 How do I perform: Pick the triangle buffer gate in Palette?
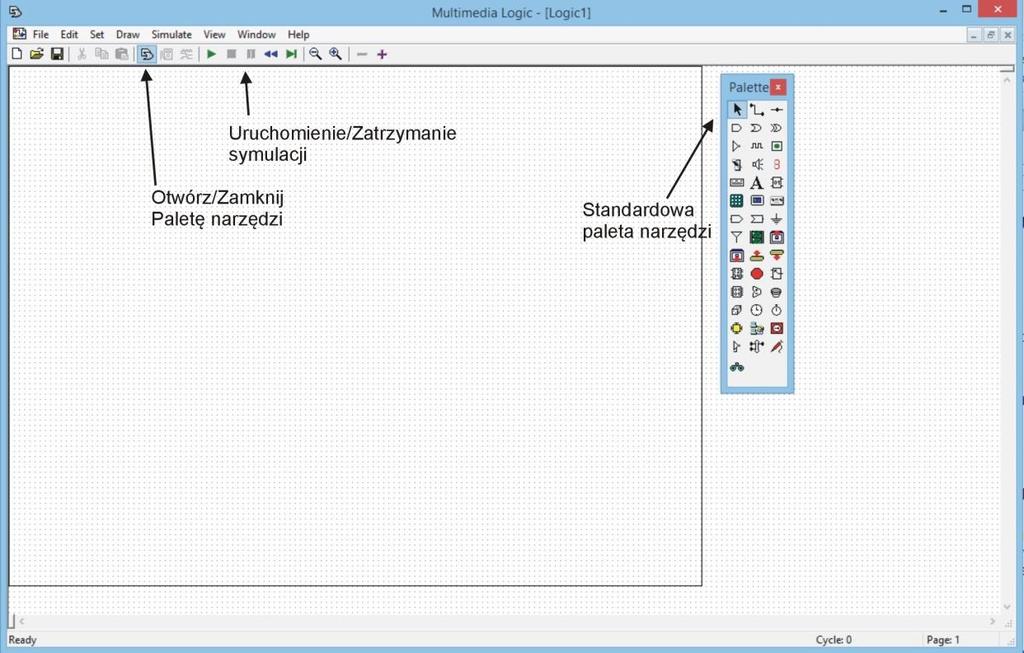(737, 146)
